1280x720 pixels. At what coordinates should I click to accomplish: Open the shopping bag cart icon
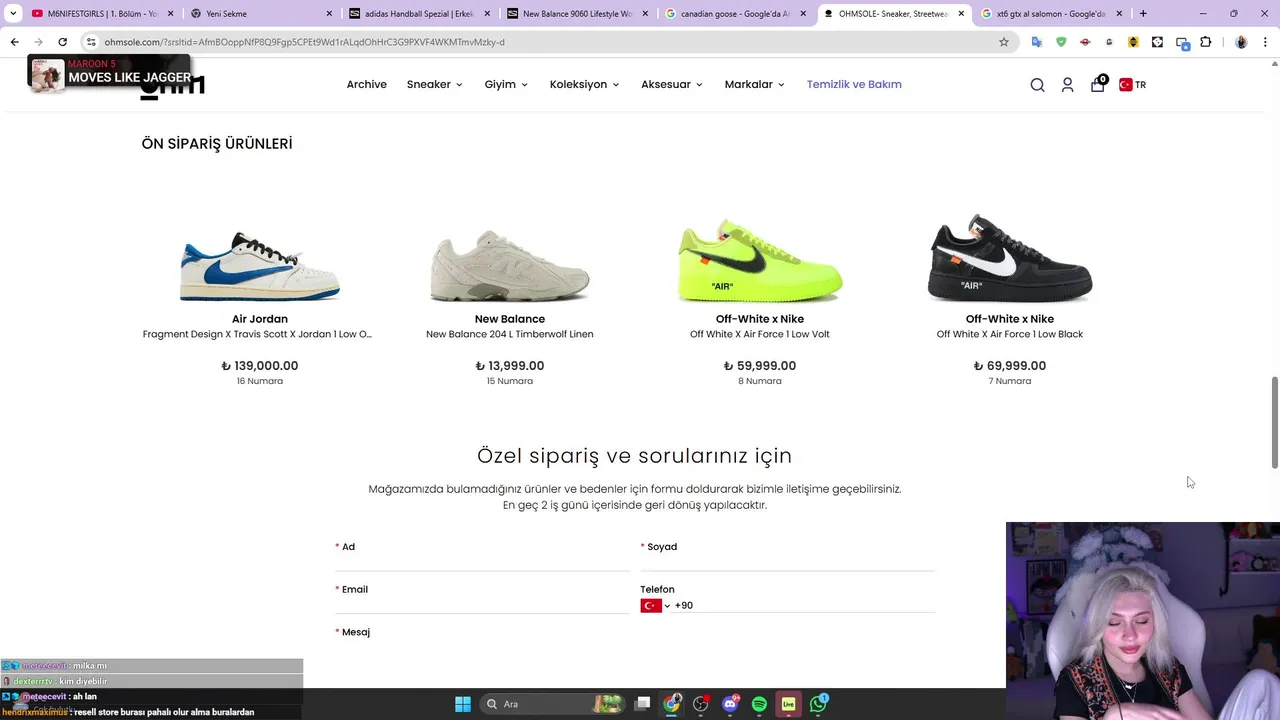(x=1098, y=84)
